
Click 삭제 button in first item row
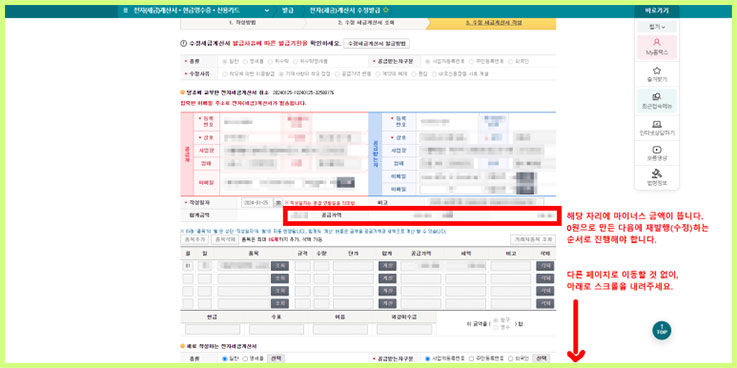click(545, 266)
